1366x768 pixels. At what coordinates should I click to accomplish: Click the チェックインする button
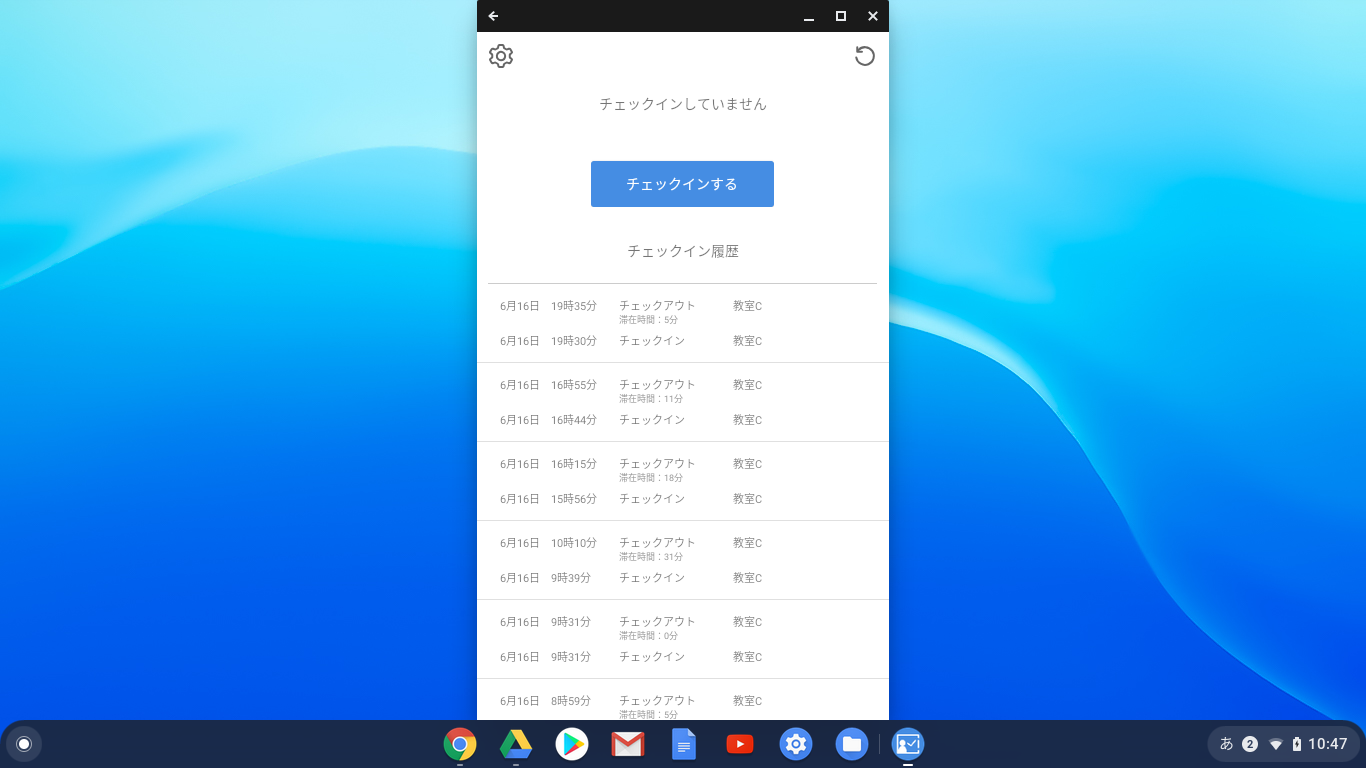(x=682, y=184)
